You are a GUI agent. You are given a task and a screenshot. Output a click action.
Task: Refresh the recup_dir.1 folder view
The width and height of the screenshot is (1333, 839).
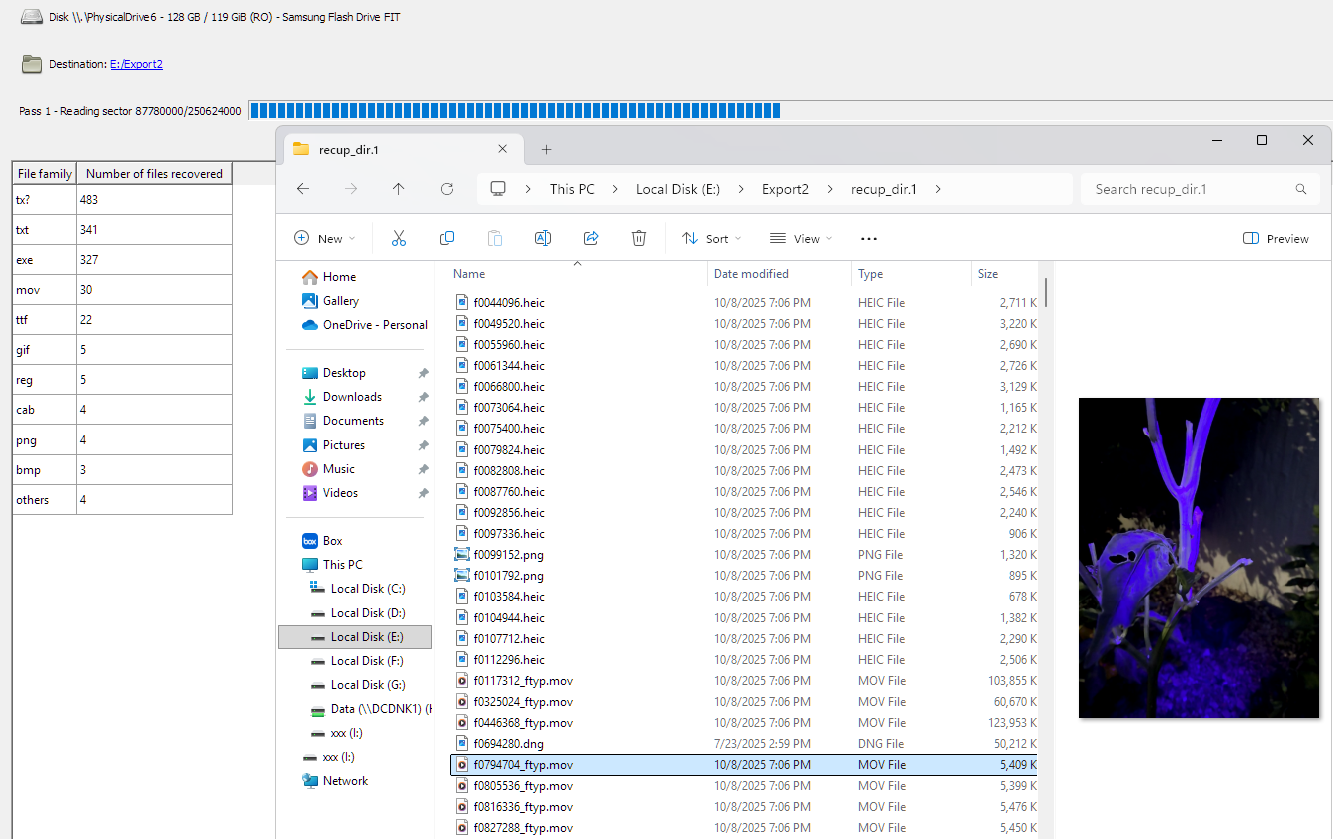click(x=447, y=189)
